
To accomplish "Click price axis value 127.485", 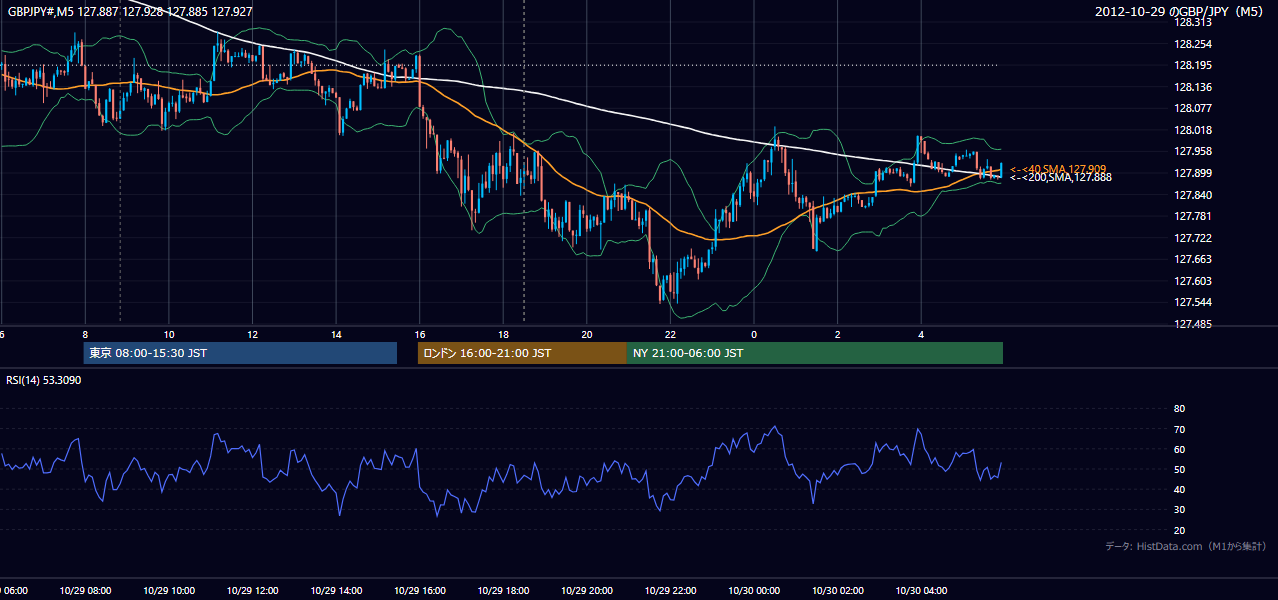I will (1192, 324).
